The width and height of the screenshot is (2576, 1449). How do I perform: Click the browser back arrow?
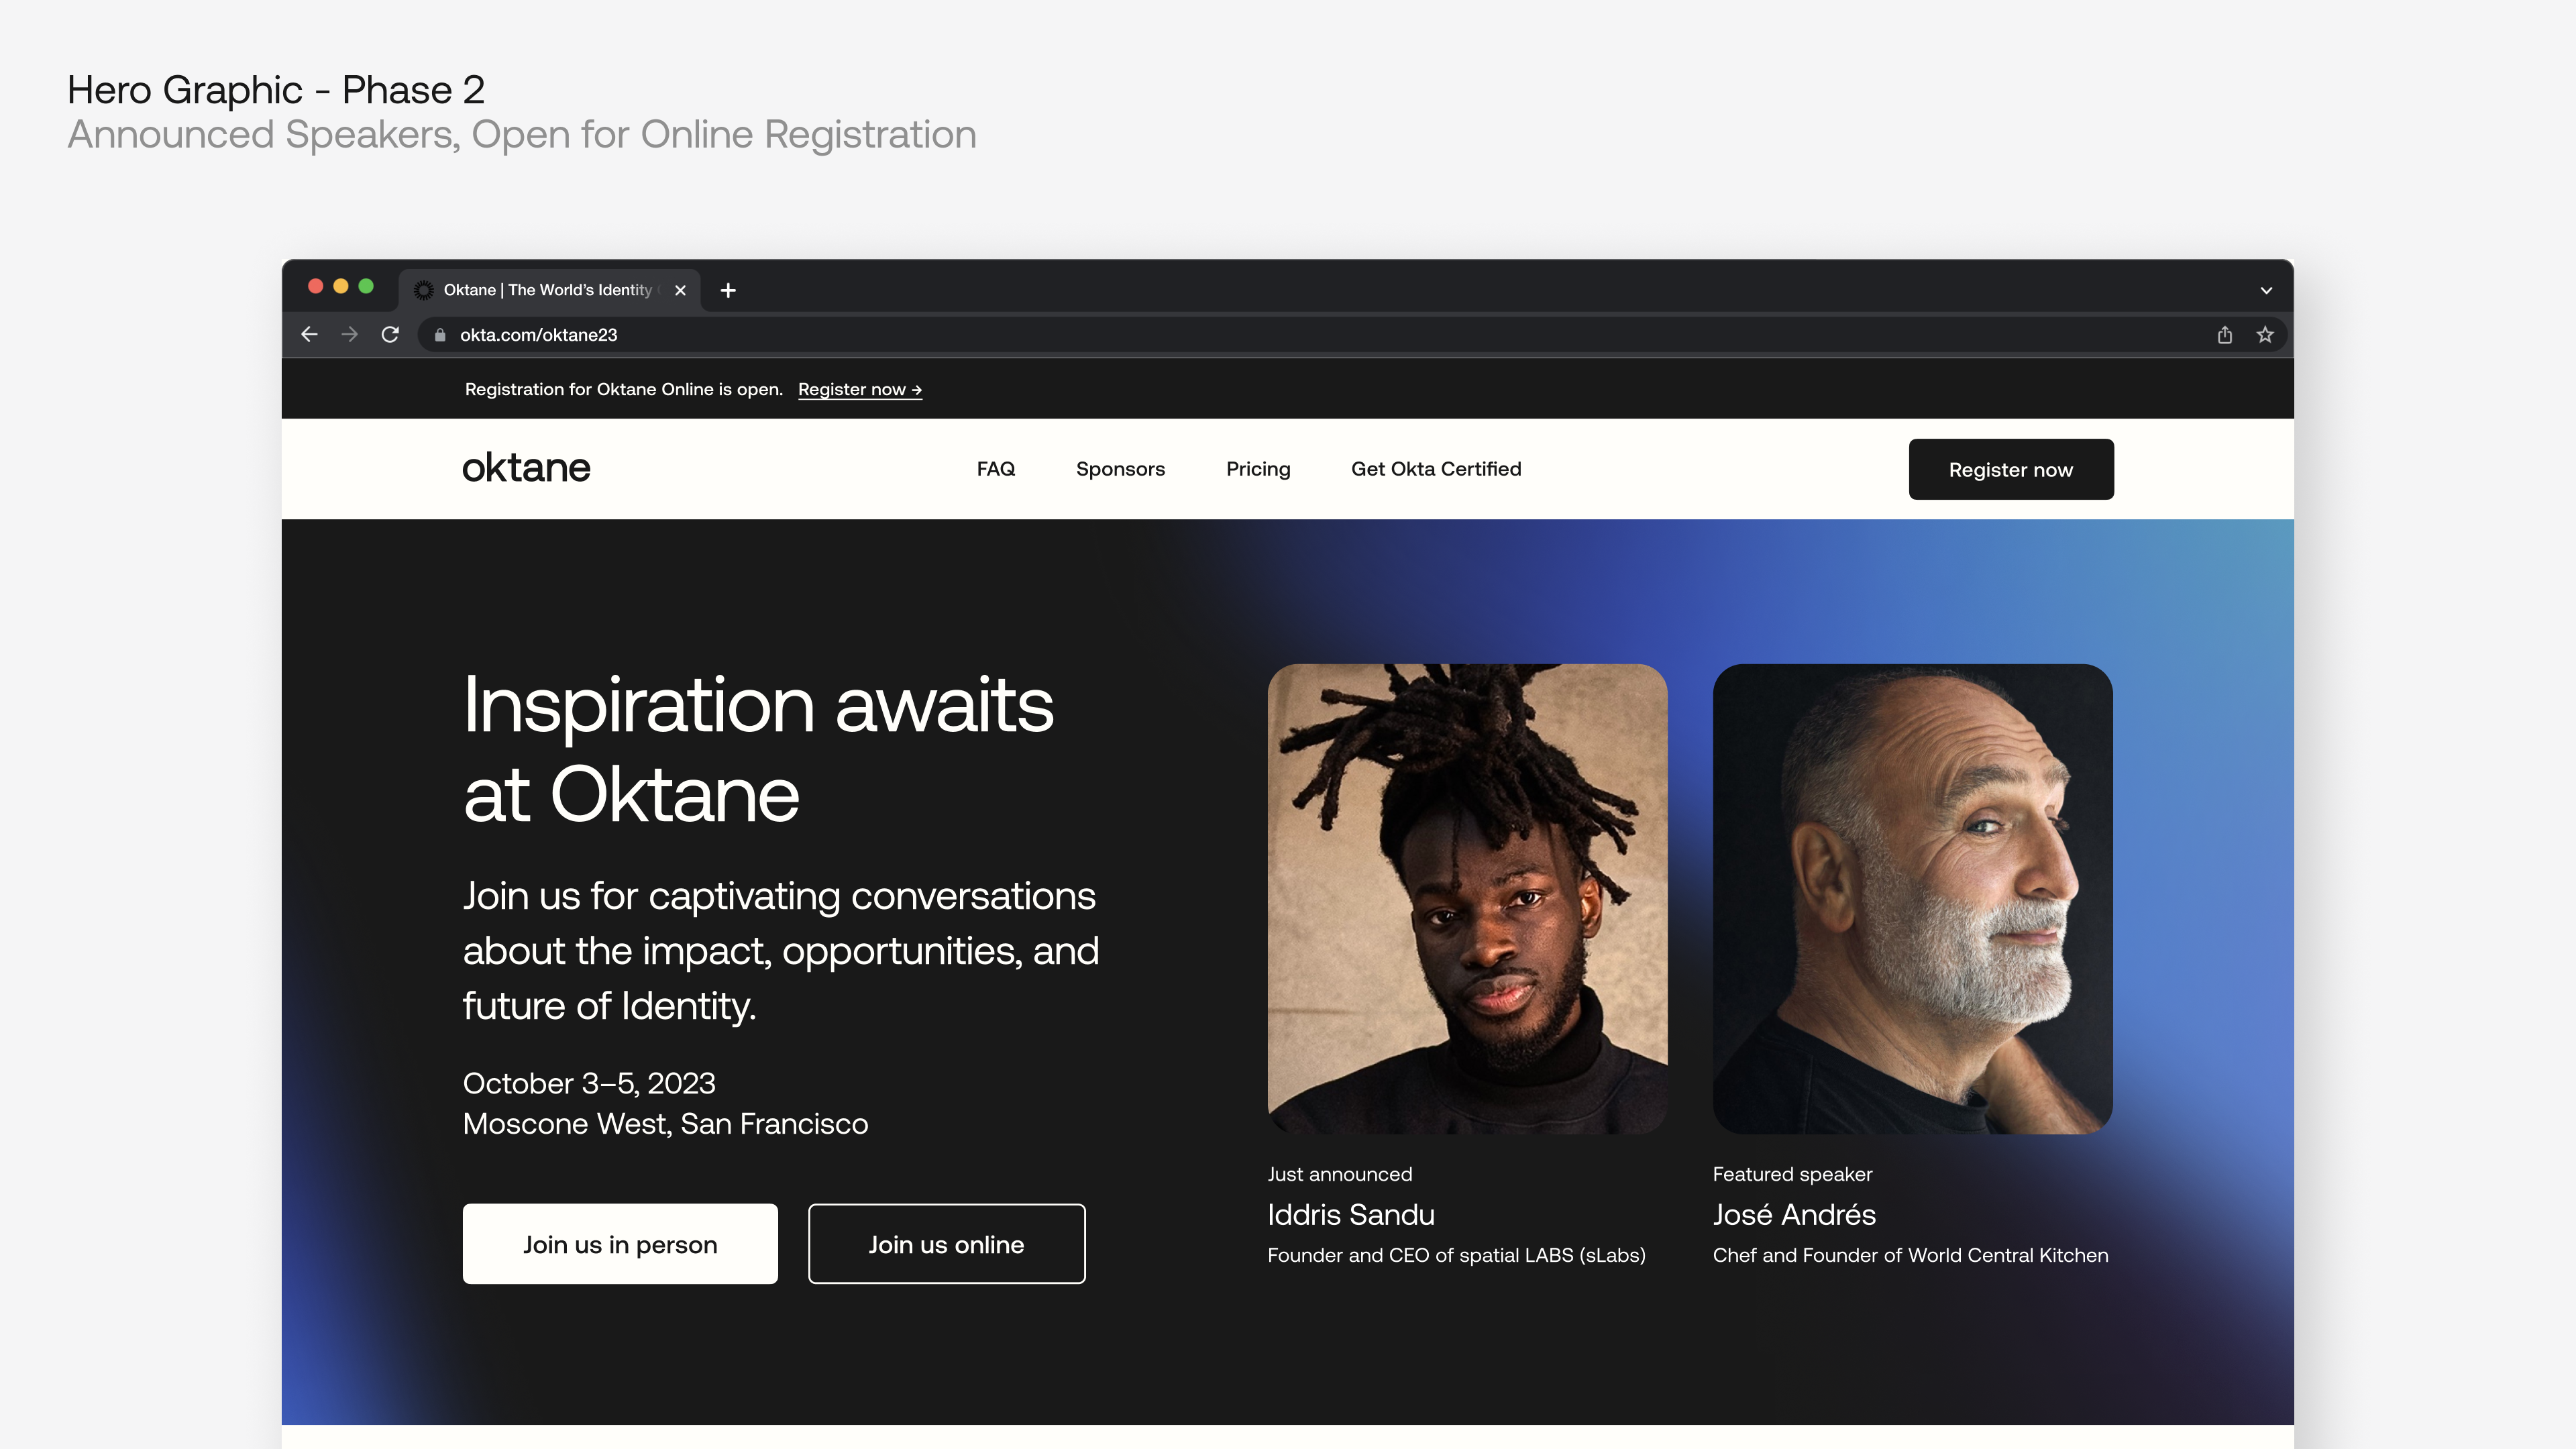point(309,335)
